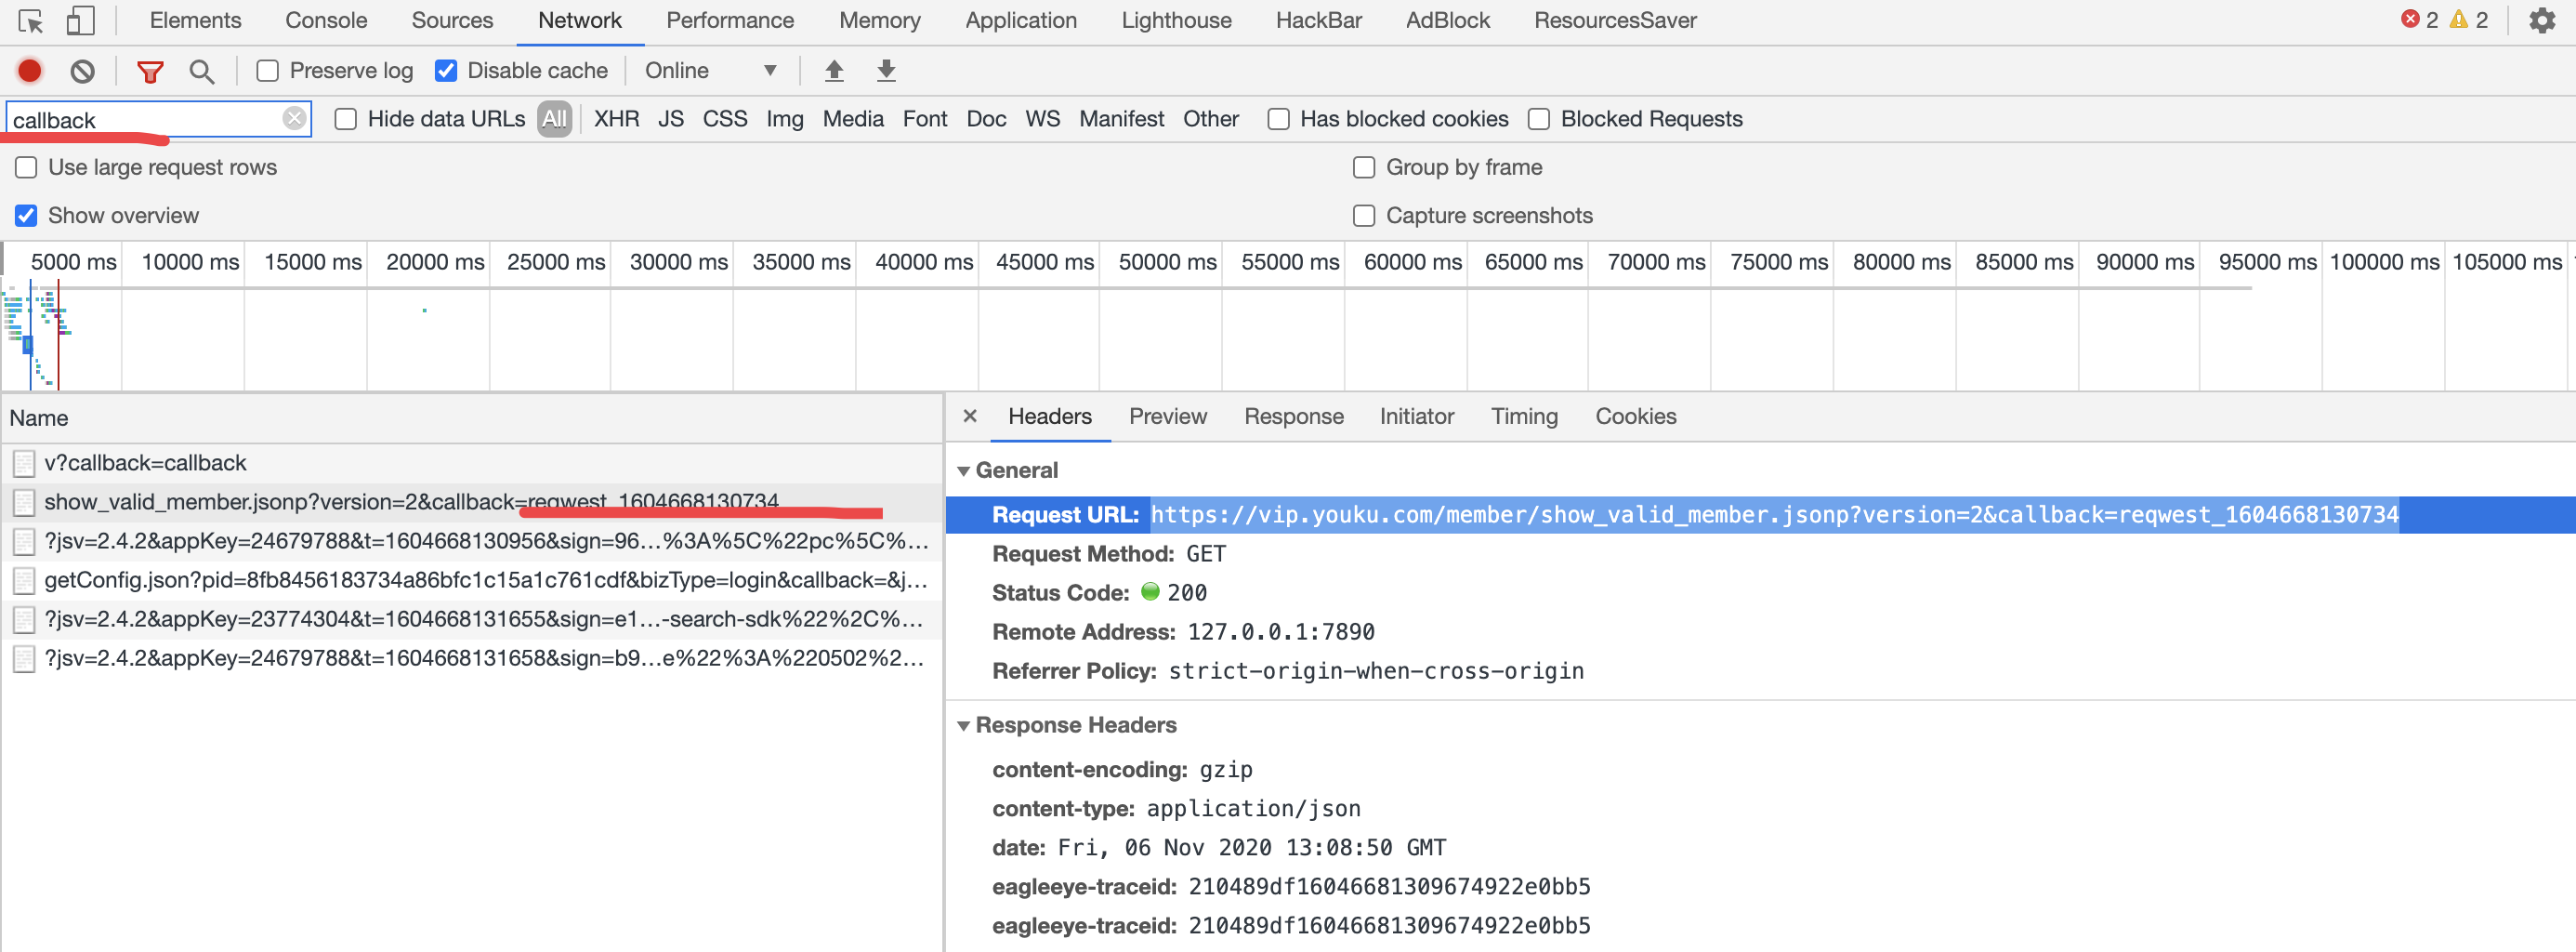Click the red error count badge

[x=2419, y=20]
